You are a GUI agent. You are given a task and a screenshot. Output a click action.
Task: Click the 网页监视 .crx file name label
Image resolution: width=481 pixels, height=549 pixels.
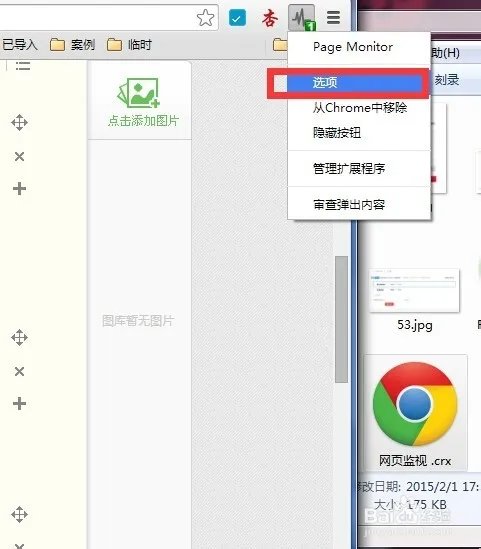[x=415, y=461]
